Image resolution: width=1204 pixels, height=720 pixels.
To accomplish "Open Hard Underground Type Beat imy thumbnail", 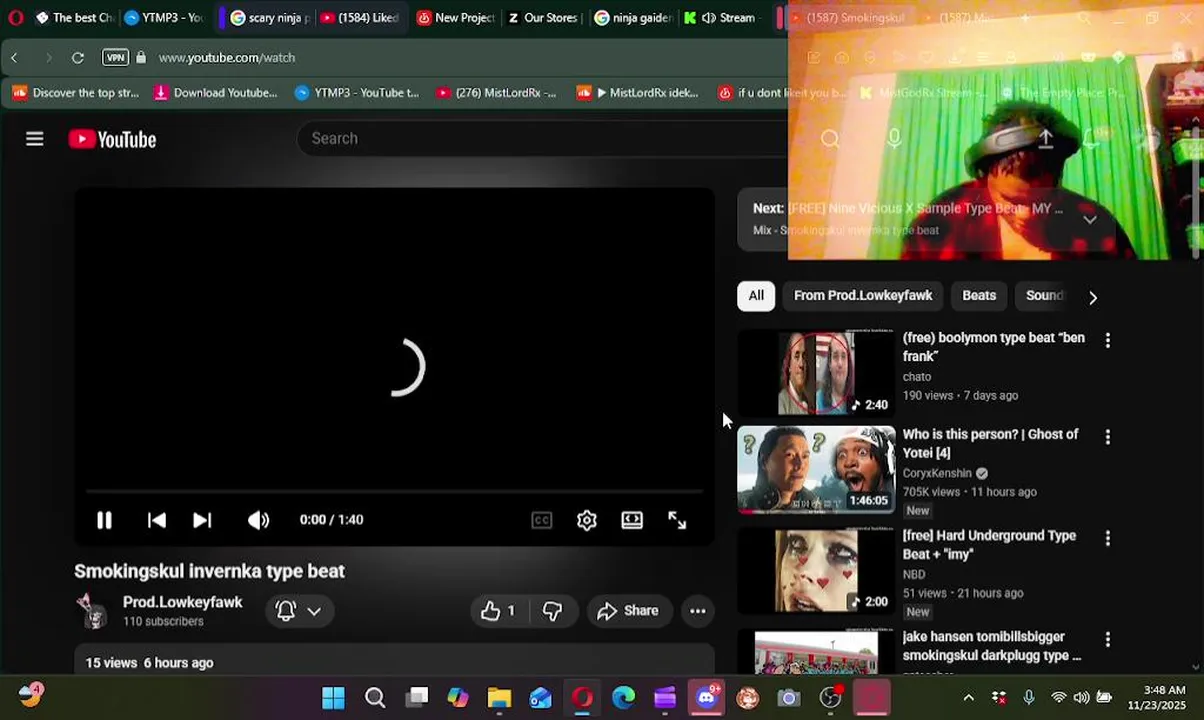I will [x=816, y=570].
